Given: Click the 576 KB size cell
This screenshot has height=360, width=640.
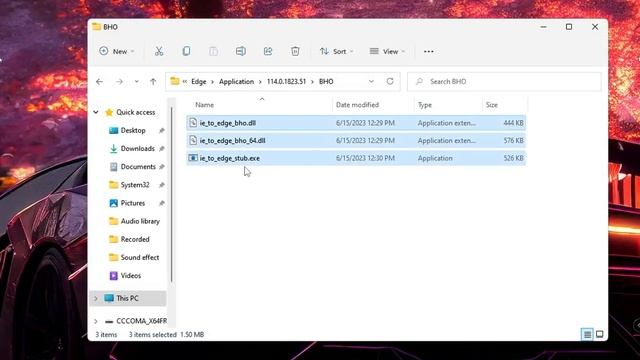Looking at the screenshot, I should click(x=513, y=140).
